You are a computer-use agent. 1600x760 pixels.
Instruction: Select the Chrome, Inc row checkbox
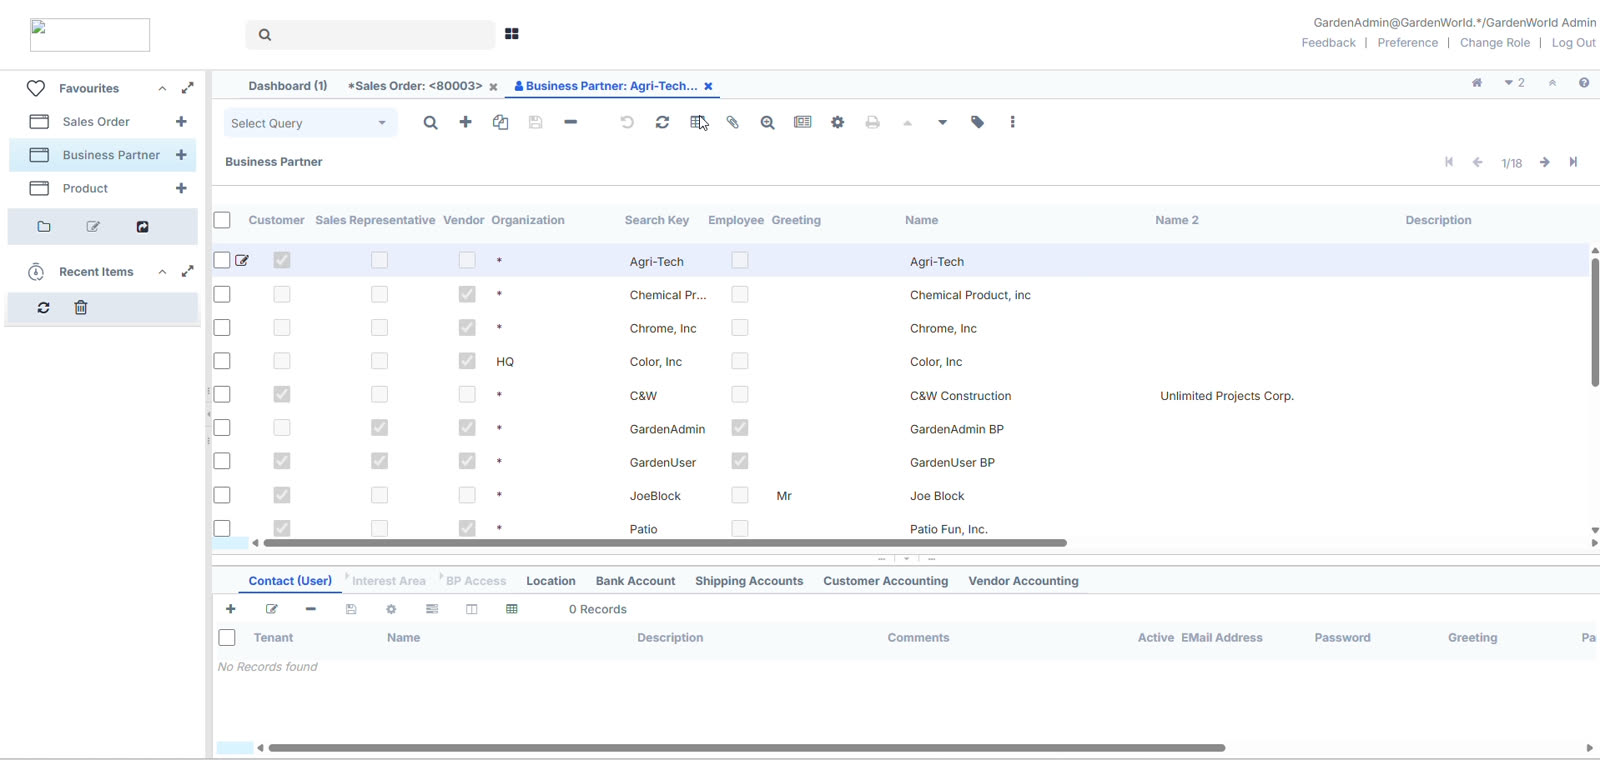click(222, 327)
